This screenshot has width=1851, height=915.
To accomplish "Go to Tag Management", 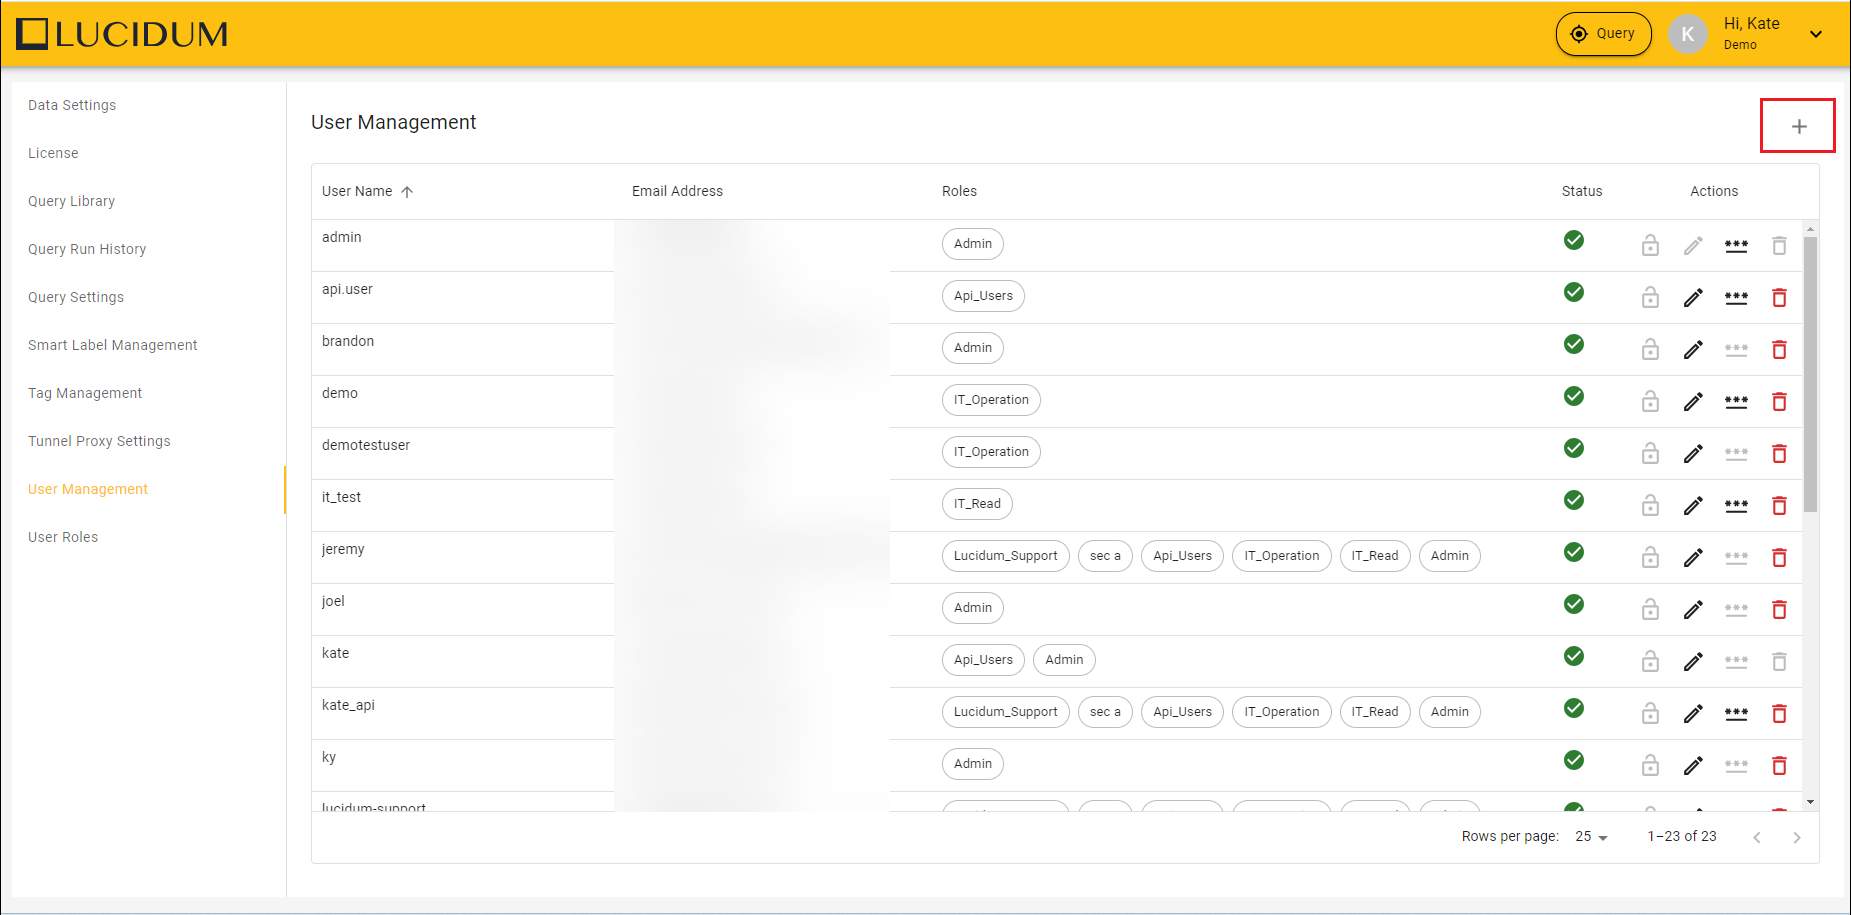I will pyautogui.click(x=85, y=393).
